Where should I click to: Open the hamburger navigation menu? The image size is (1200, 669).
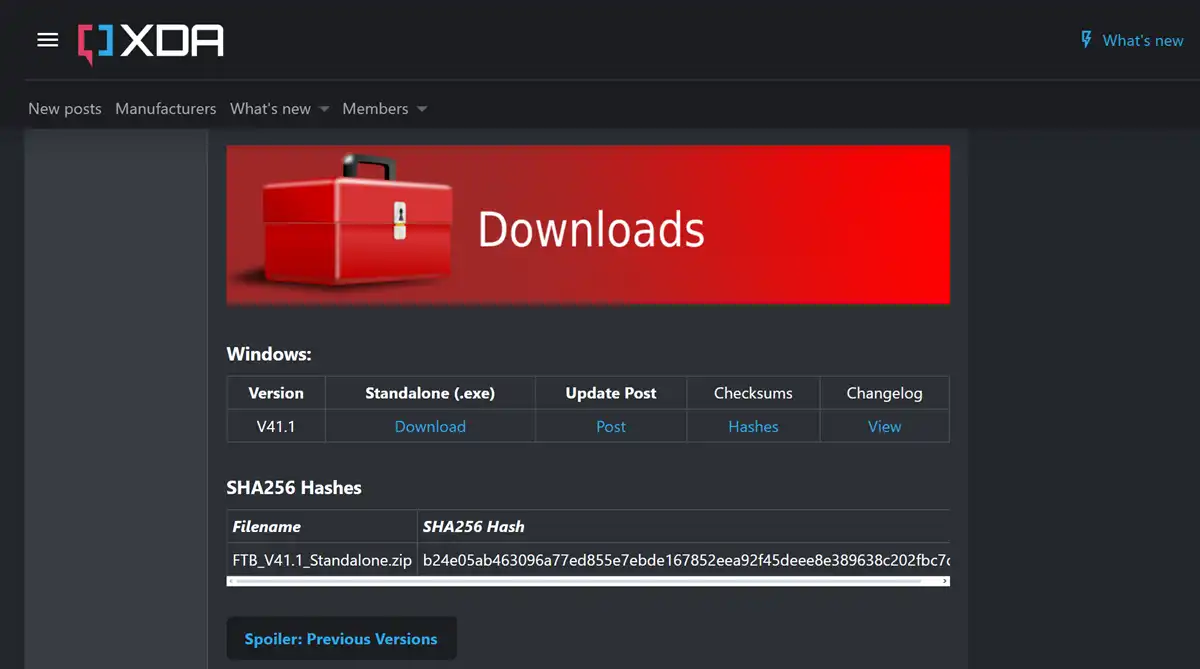(48, 40)
